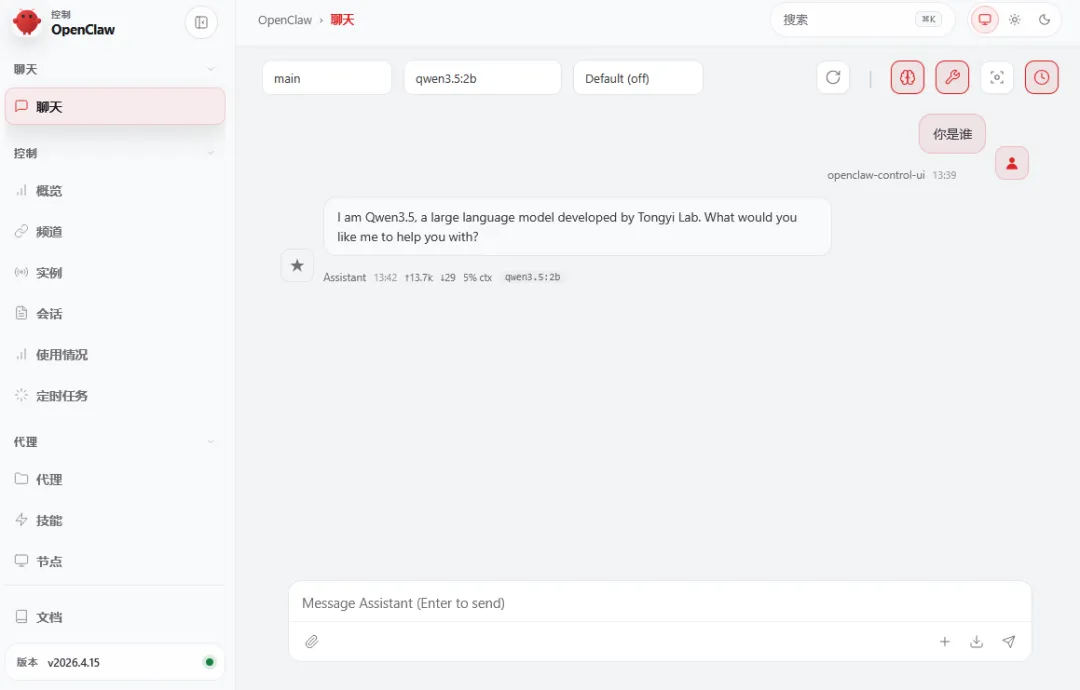Click the assistant star avatar icon
Viewport: 1080px width, 690px height.
pyautogui.click(x=297, y=265)
